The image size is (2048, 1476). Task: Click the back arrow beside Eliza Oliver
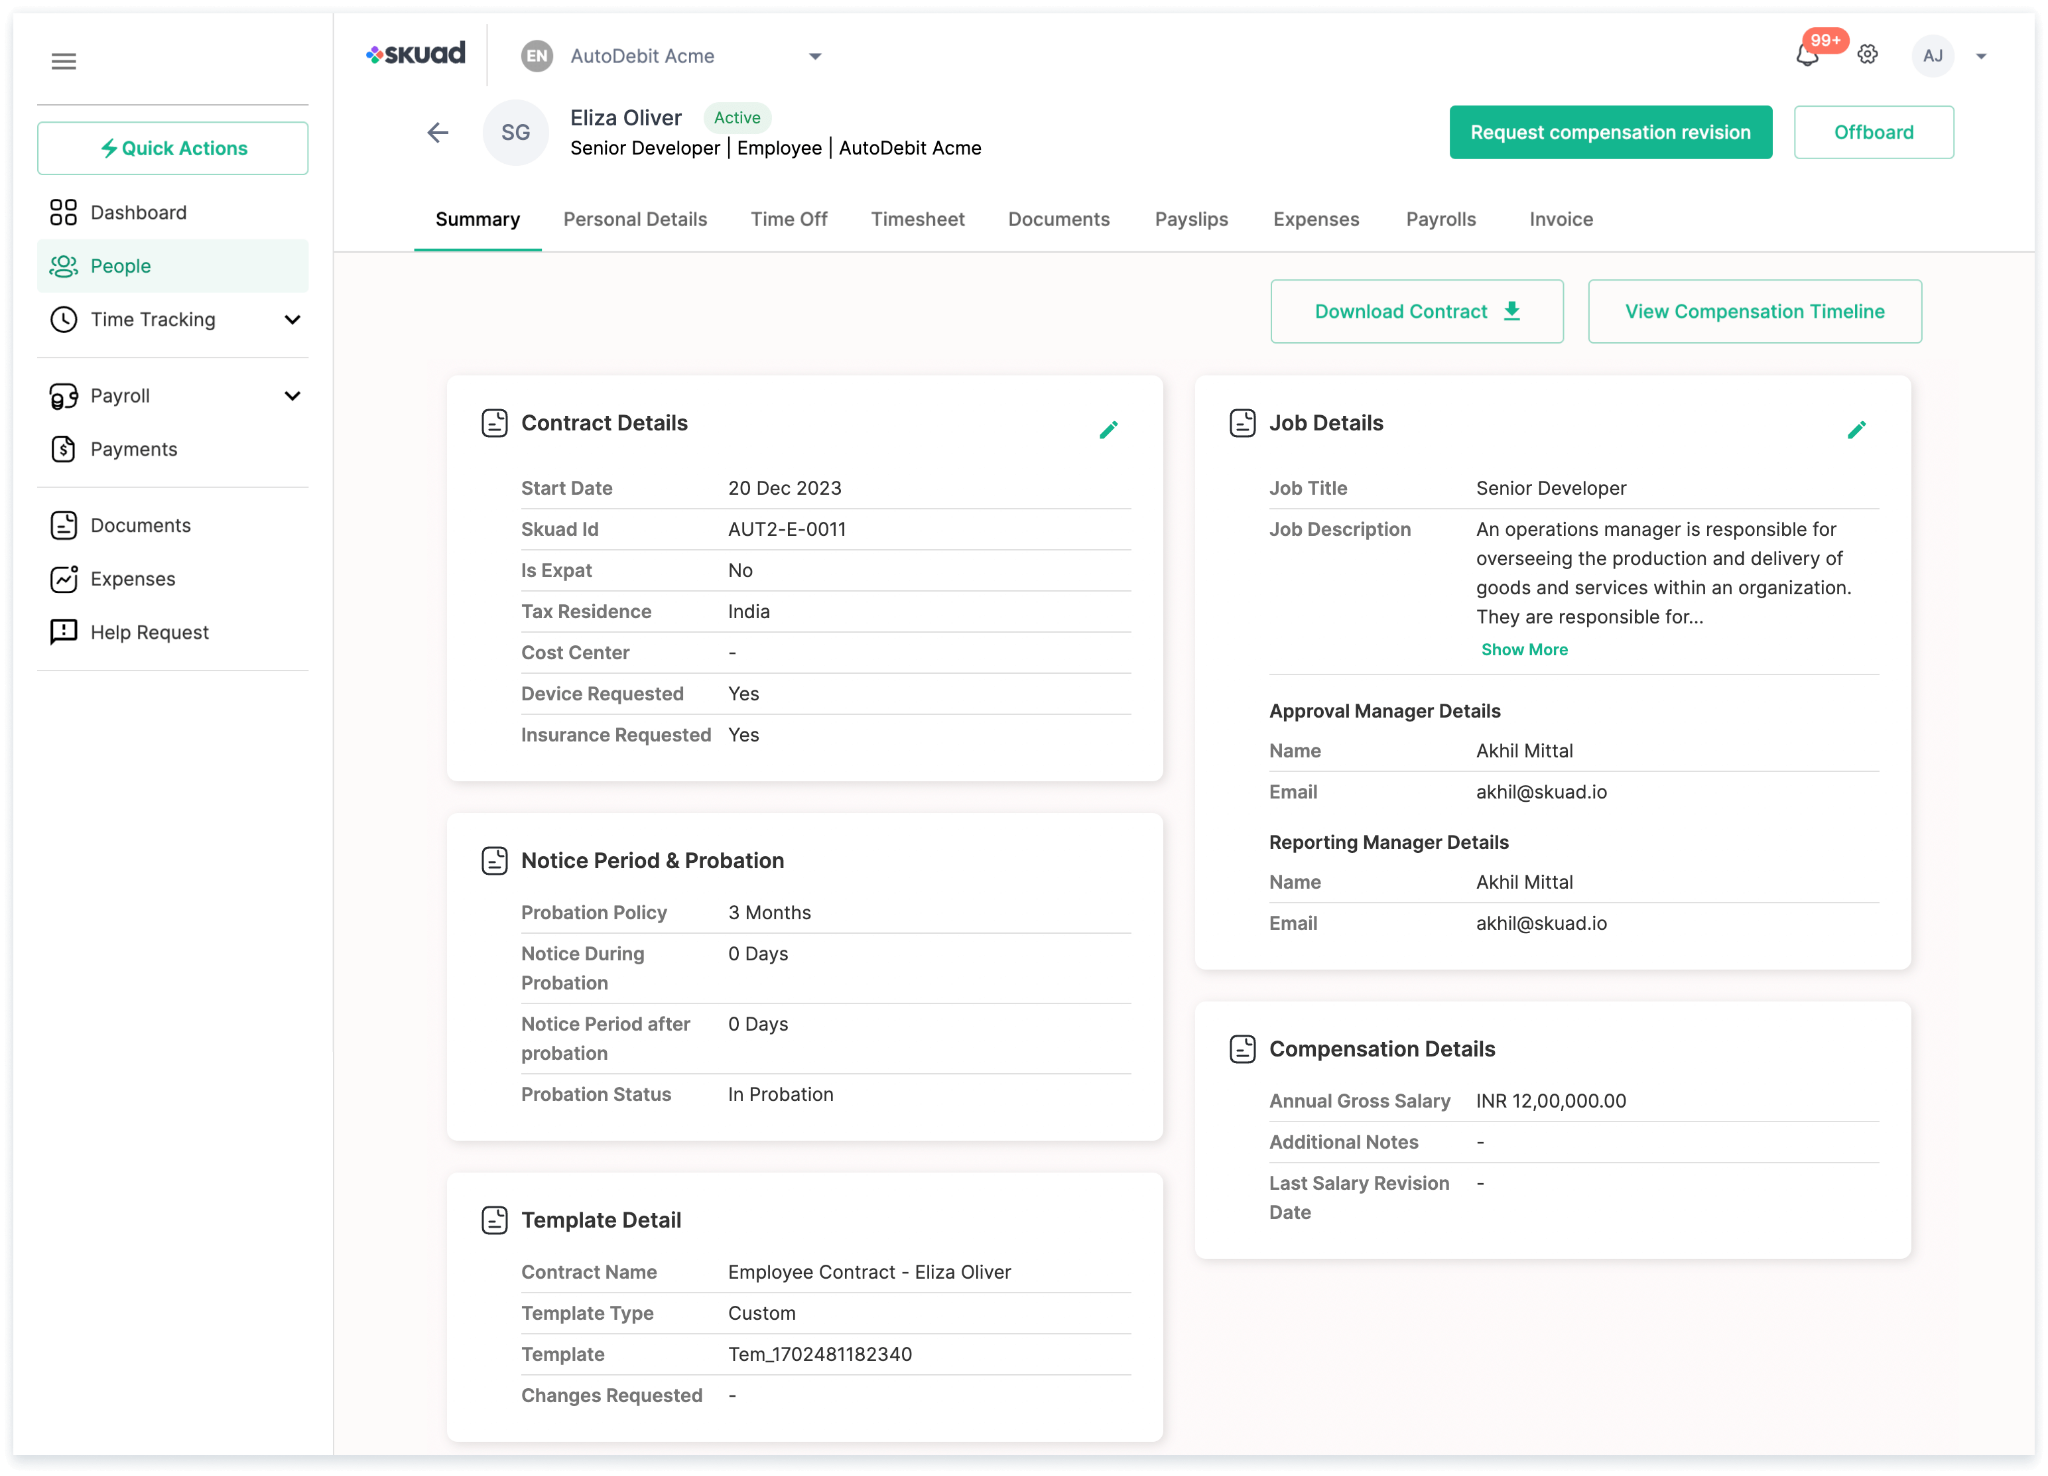tap(437, 132)
